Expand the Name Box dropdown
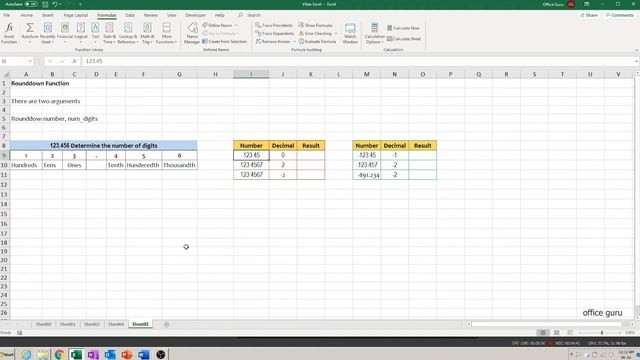 pyautogui.click(x=30, y=61)
